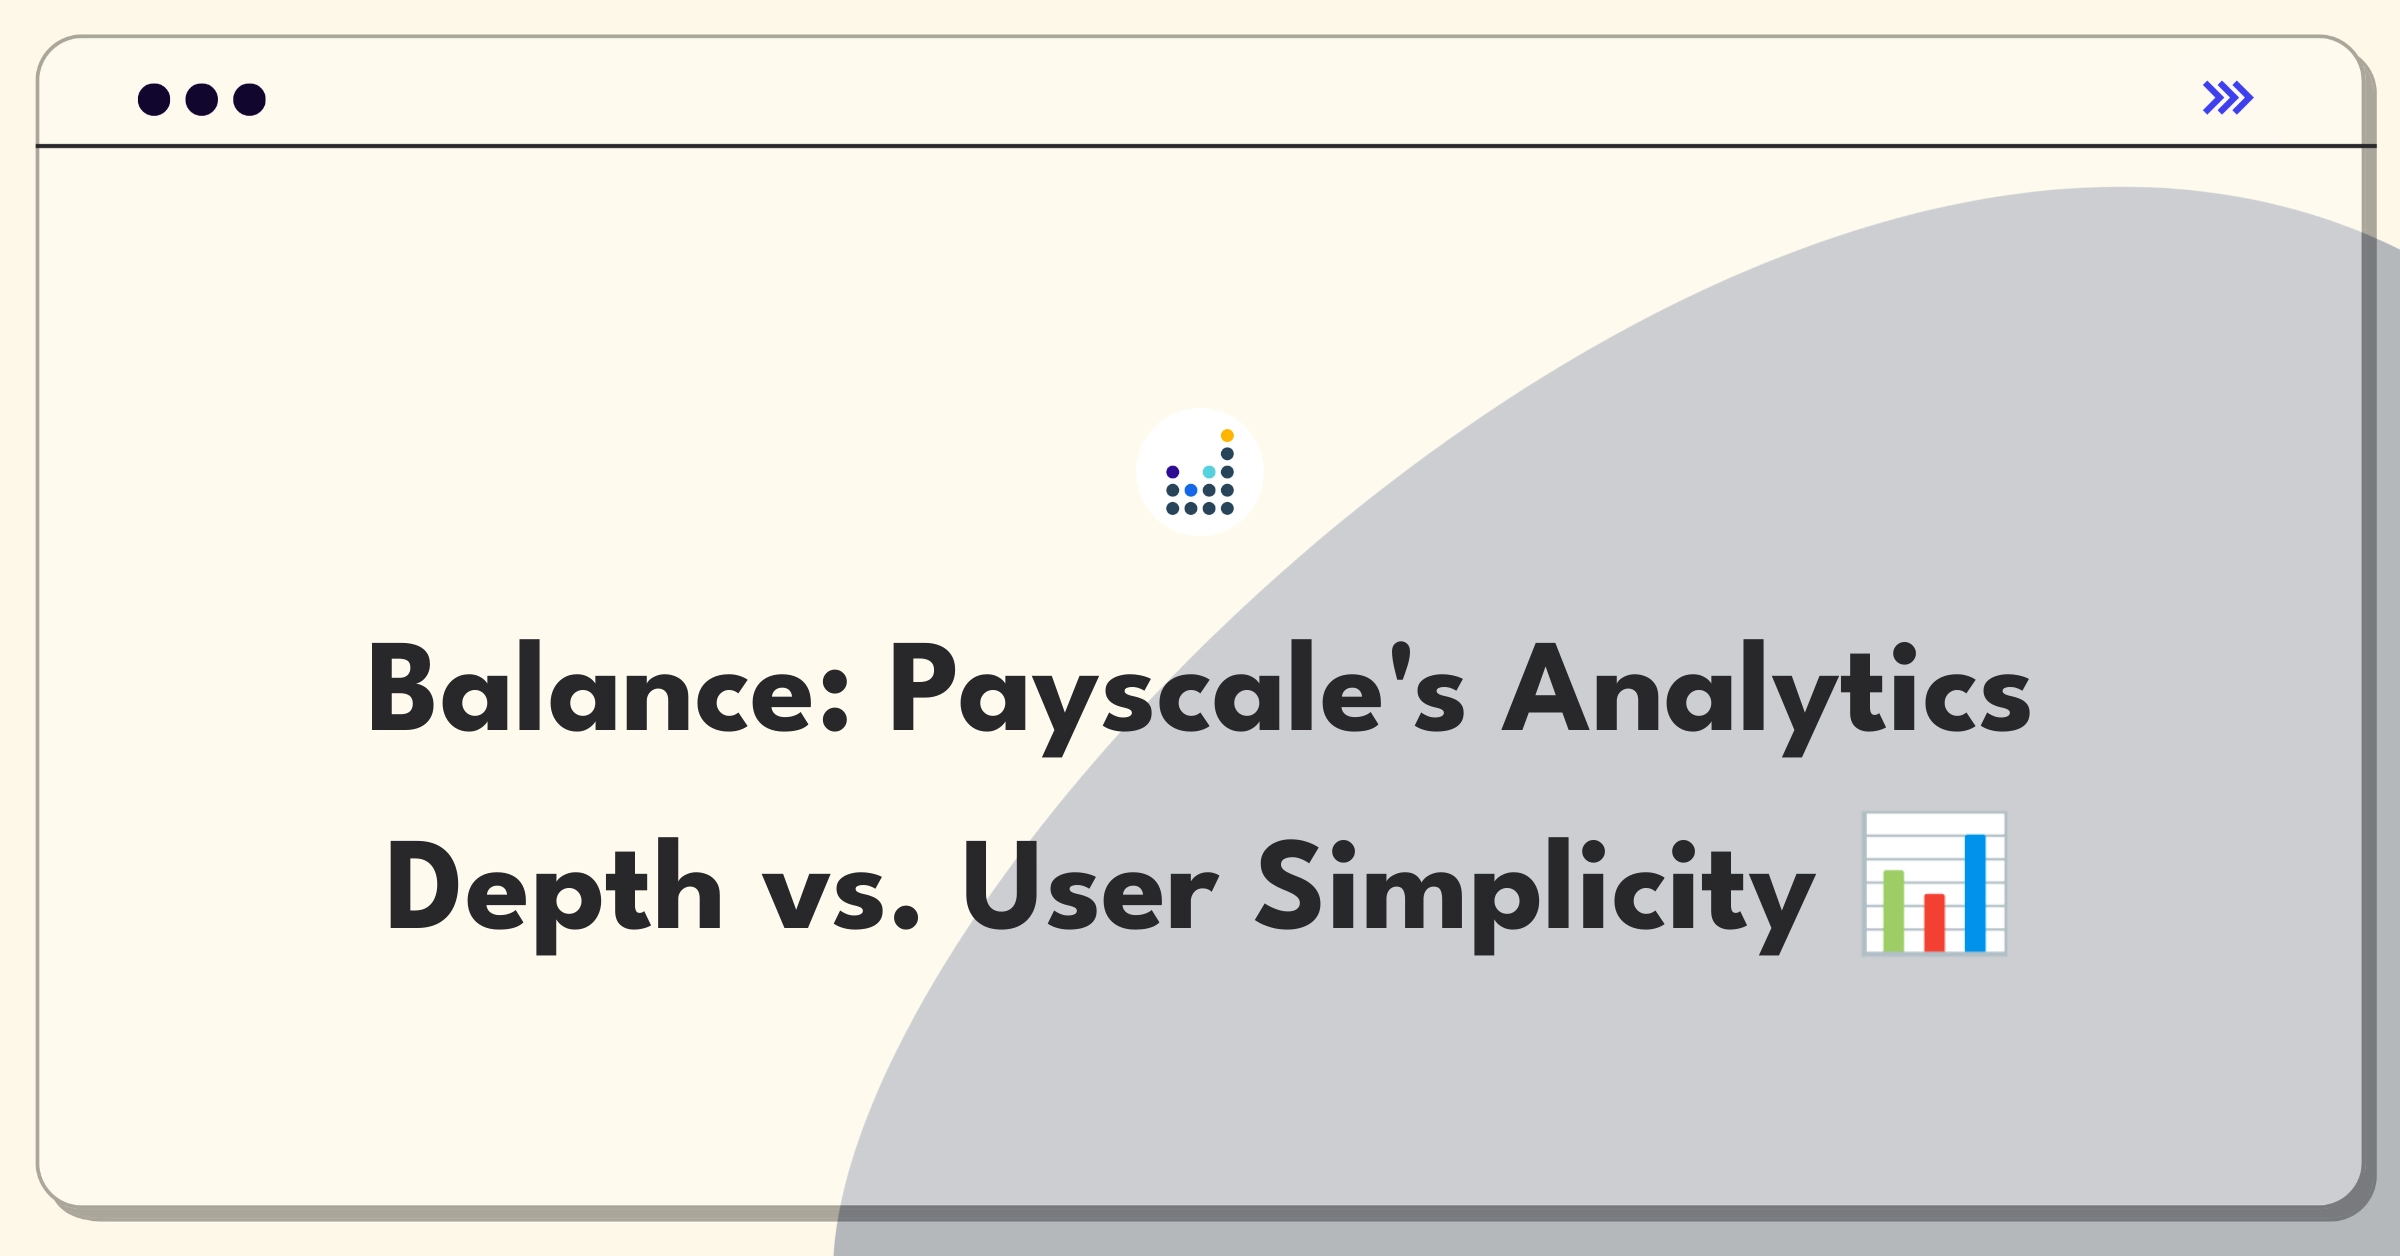Viewport: 2400px width, 1256px height.
Task: Click the third dark dot in header
Action: click(x=250, y=100)
